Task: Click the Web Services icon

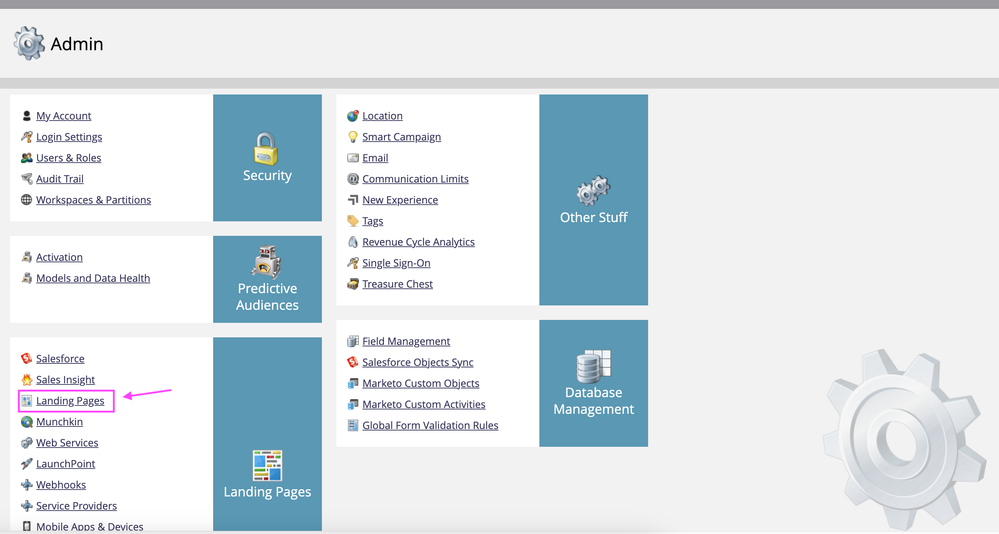Action: (x=26, y=443)
